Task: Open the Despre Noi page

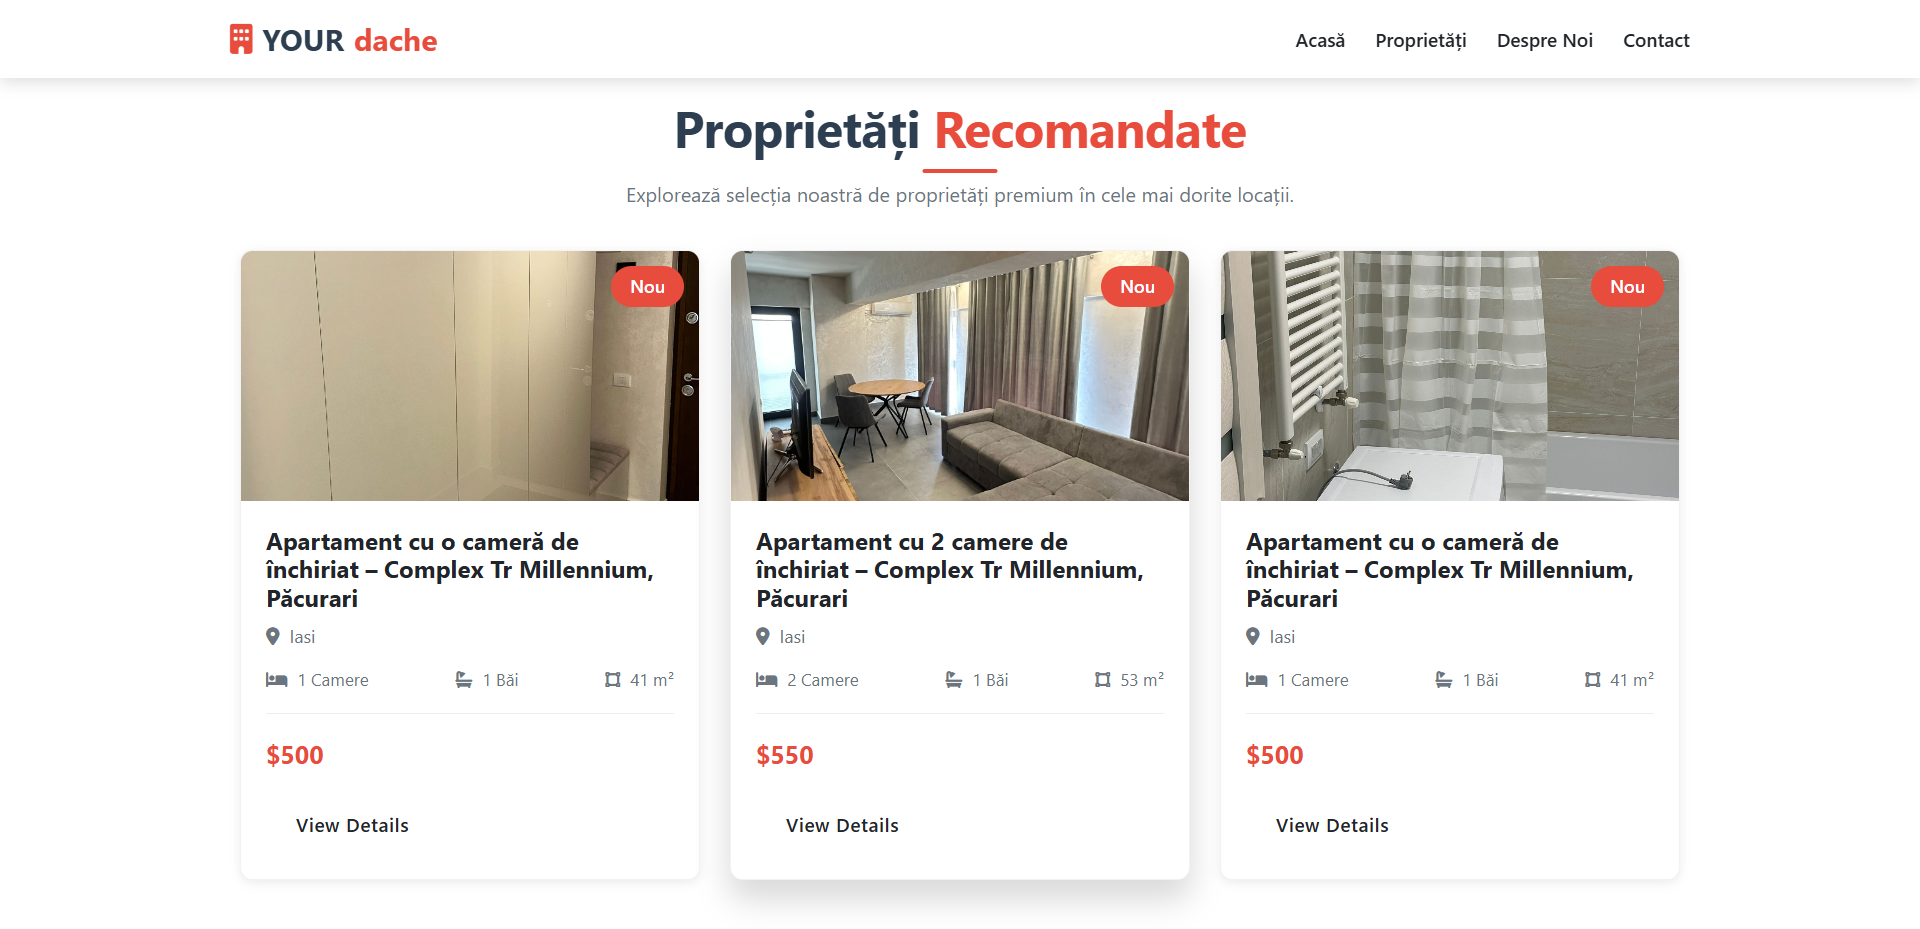Action: [x=1545, y=41]
